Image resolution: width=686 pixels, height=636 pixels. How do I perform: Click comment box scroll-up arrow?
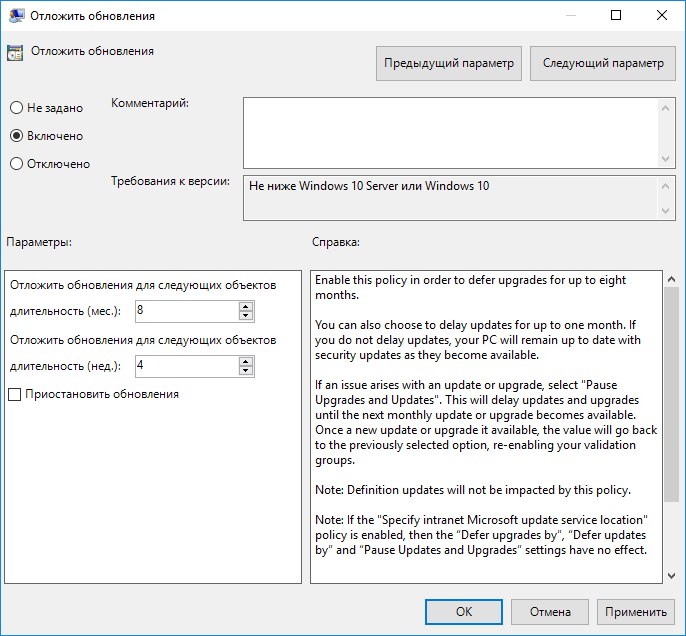pos(665,108)
